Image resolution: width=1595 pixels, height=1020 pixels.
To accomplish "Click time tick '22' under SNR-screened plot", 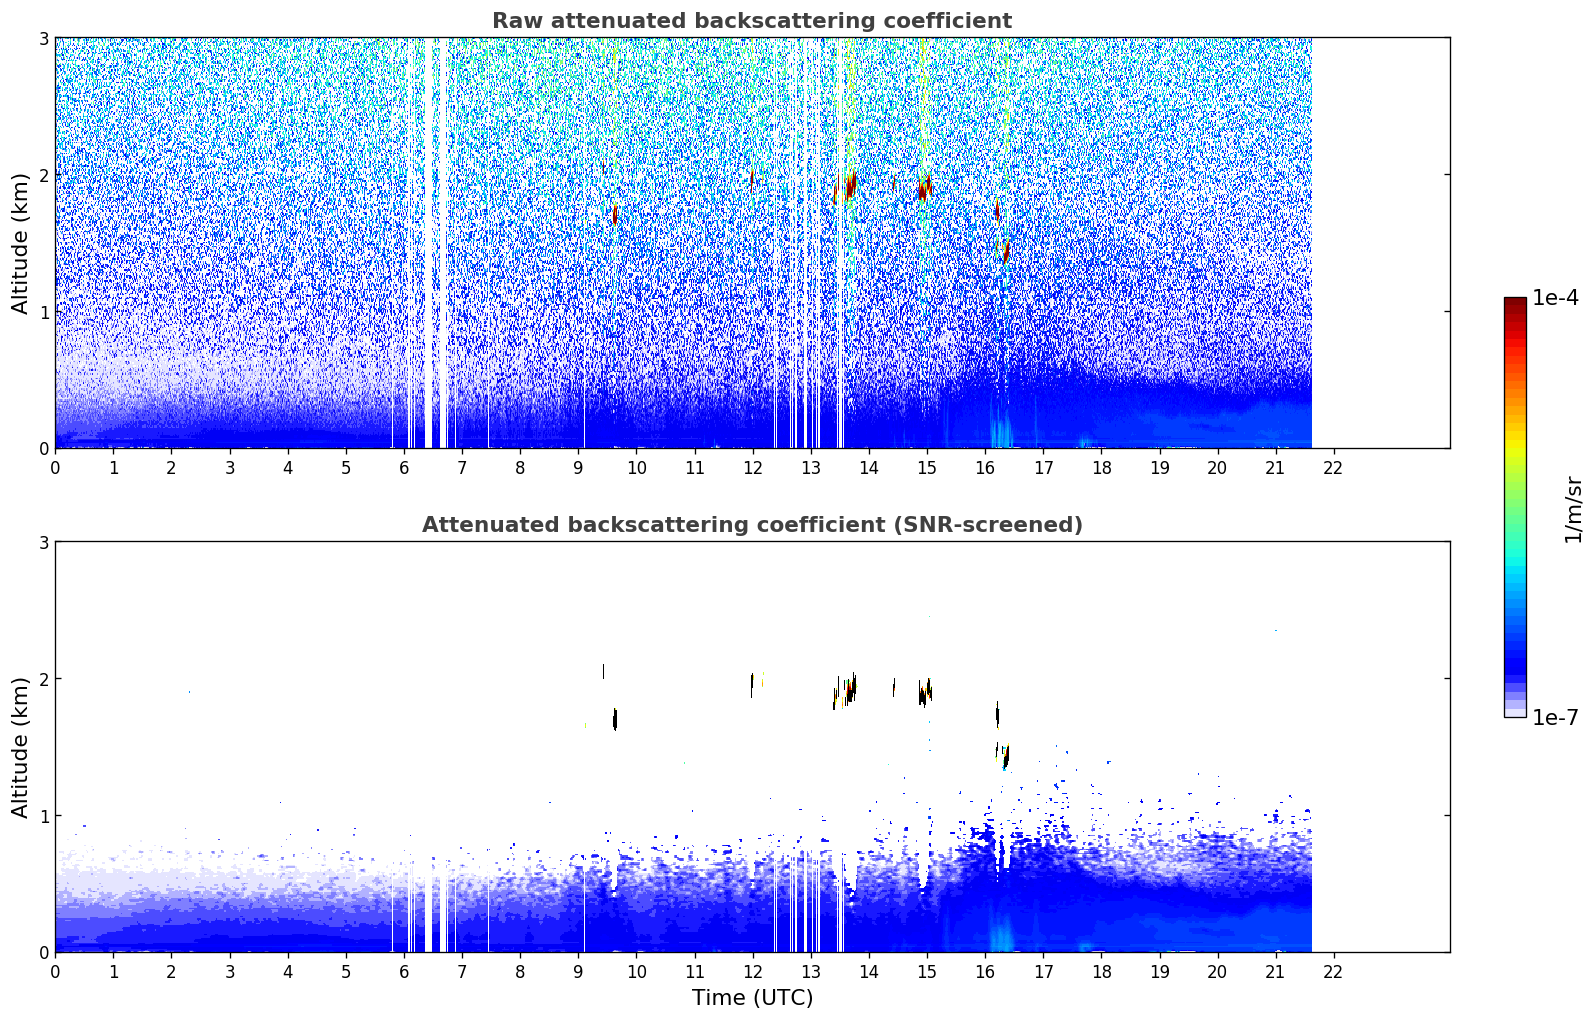I will click(x=1333, y=971).
